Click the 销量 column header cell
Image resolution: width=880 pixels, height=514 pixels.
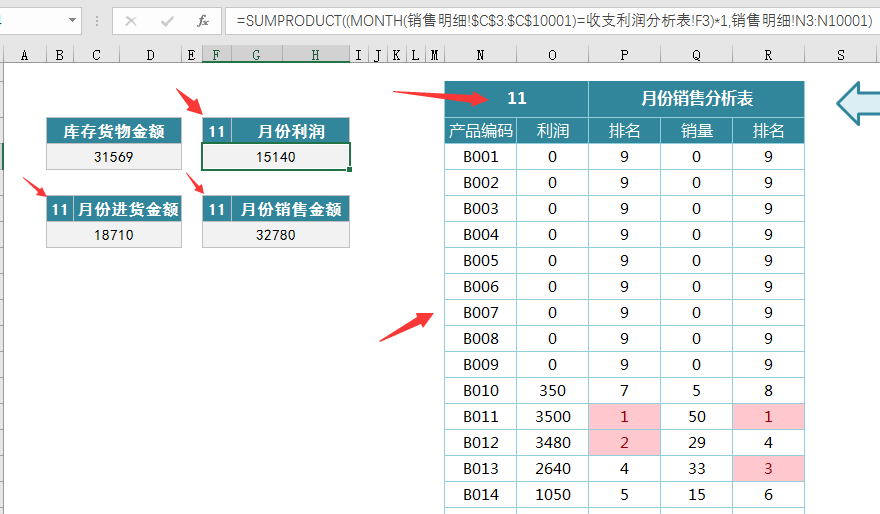[696, 130]
